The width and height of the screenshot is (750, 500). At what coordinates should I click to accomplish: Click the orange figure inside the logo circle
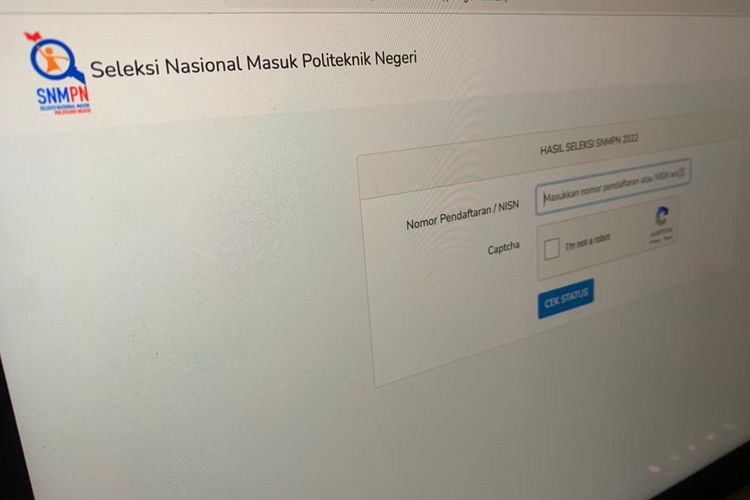(51, 58)
